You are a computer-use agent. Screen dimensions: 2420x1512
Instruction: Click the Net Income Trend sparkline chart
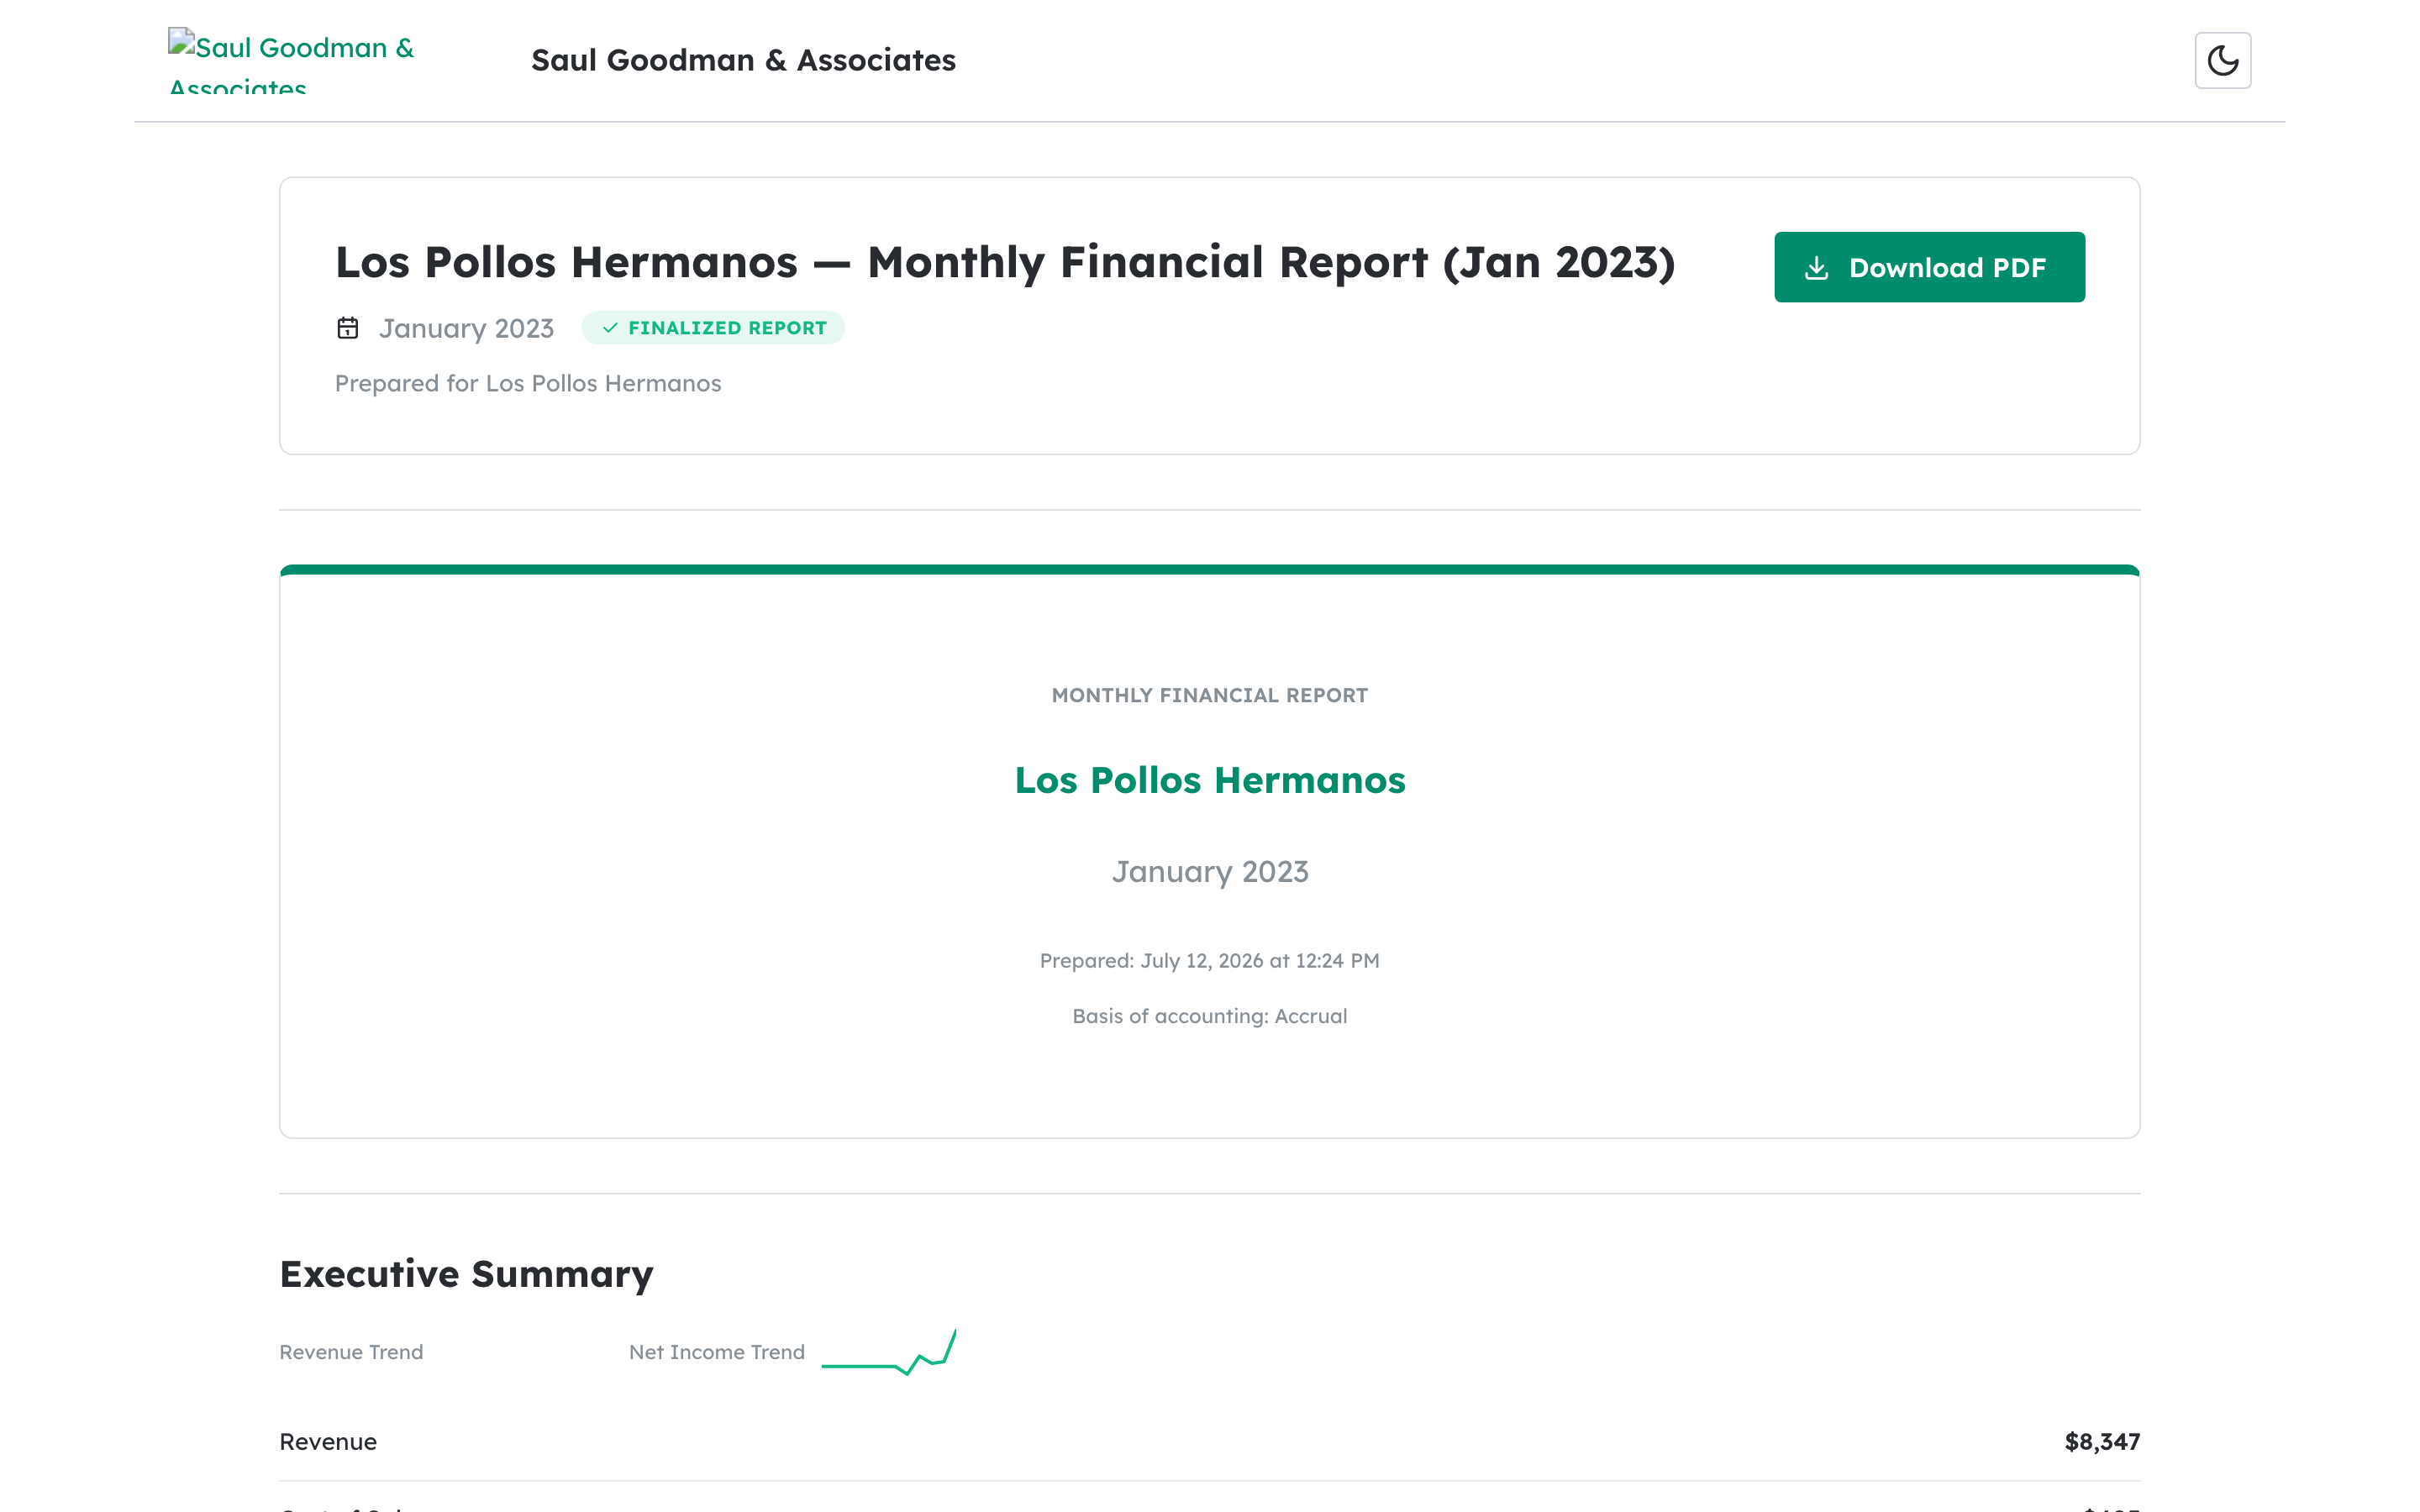pyautogui.click(x=889, y=1352)
